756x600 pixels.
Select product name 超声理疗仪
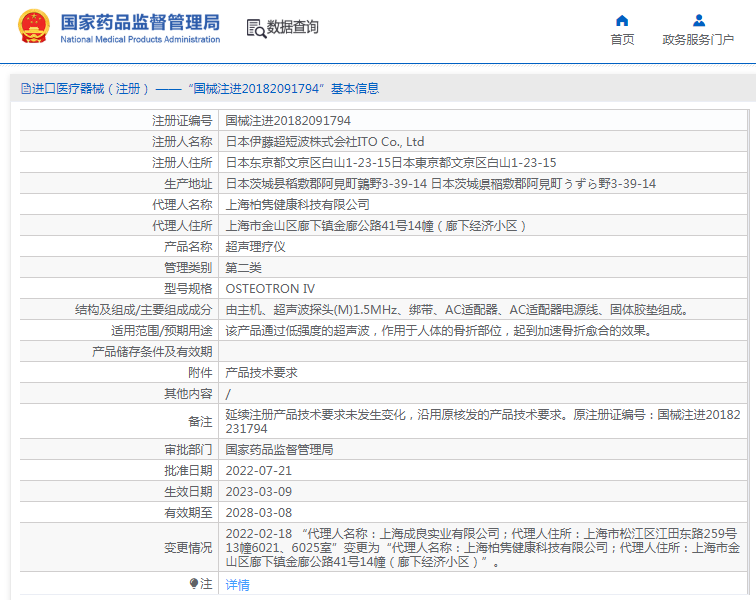[x=255, y=246]
